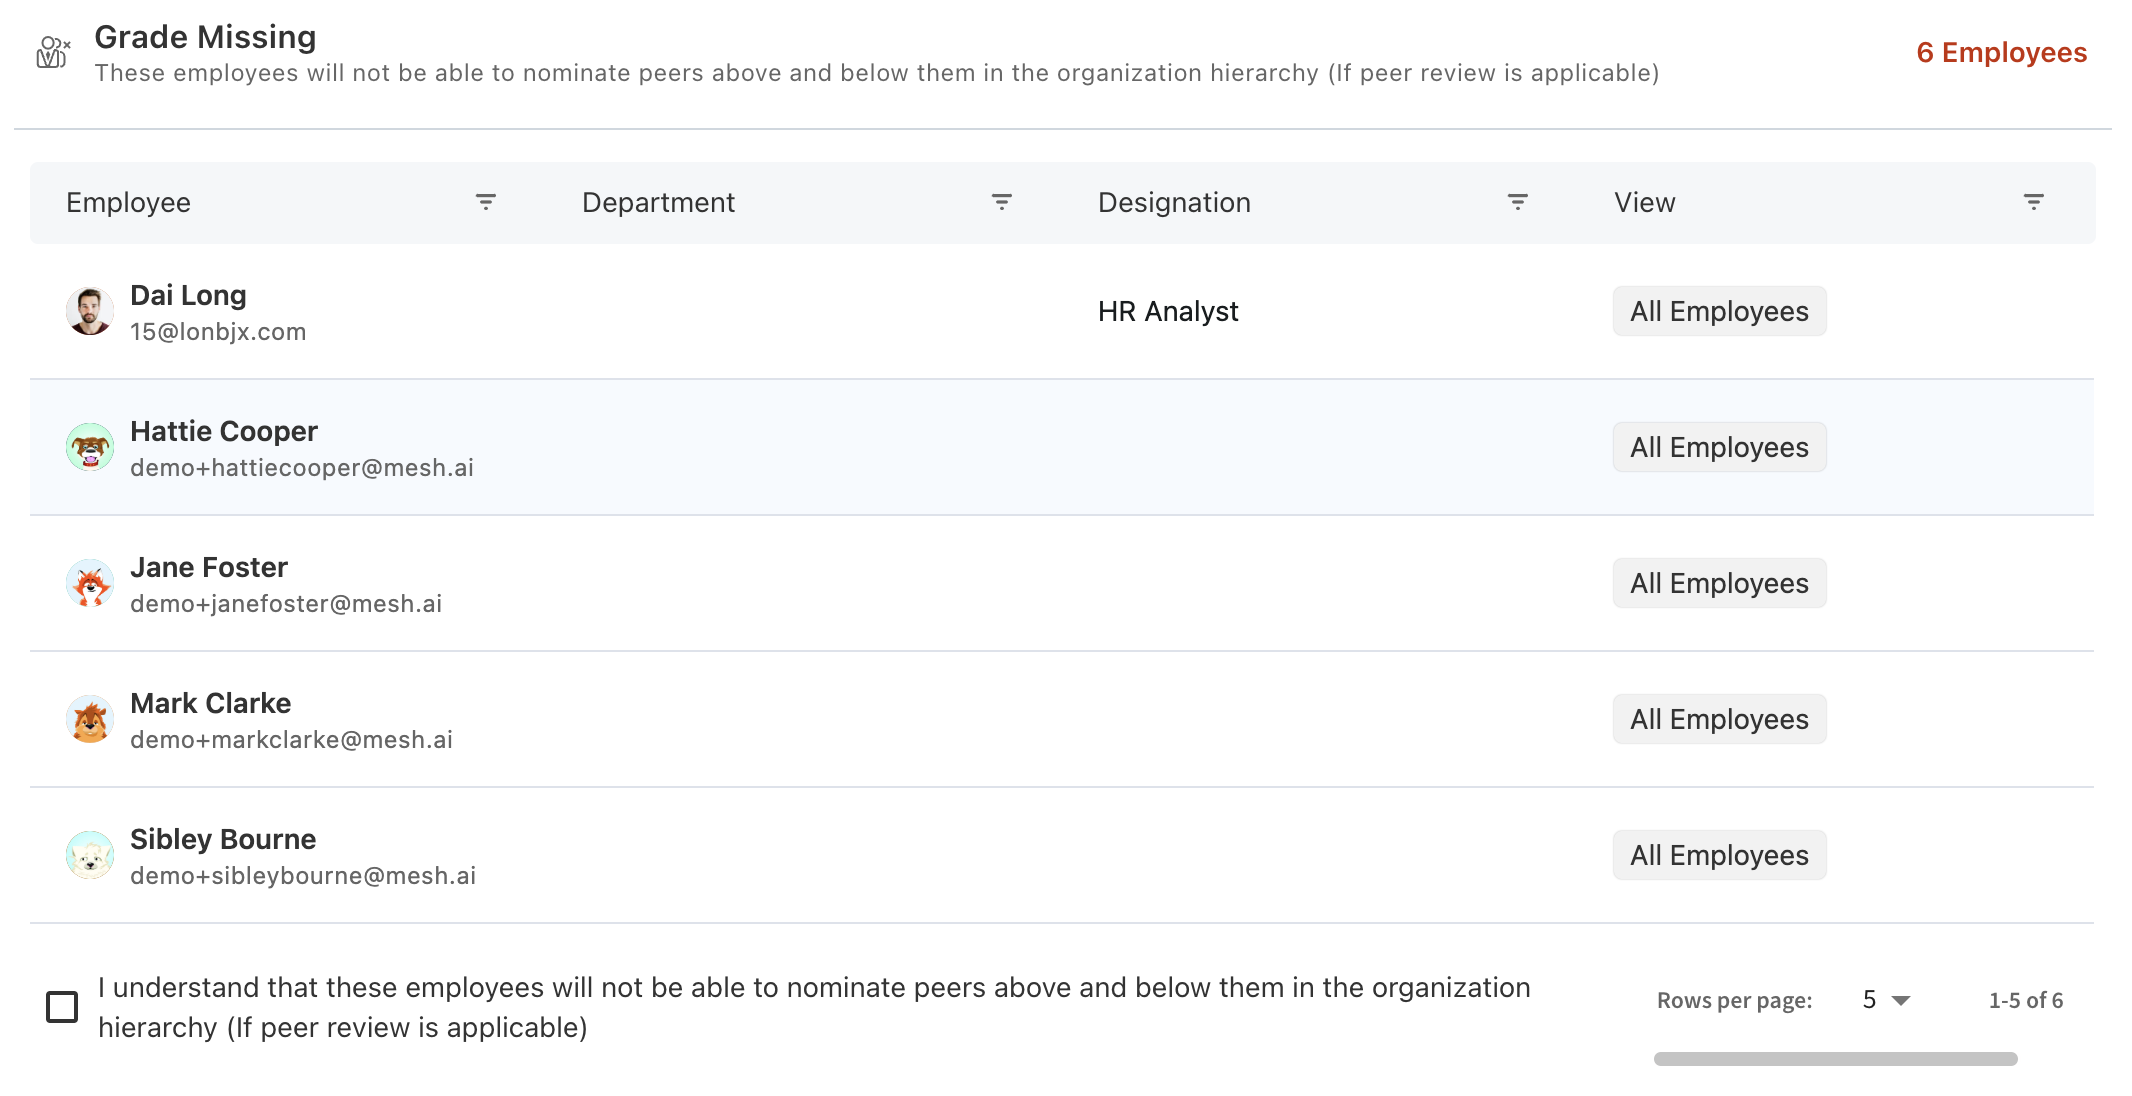Click the 6 Employees count link
This screenshot has height=1096, width=2132.
[2001, 52]
